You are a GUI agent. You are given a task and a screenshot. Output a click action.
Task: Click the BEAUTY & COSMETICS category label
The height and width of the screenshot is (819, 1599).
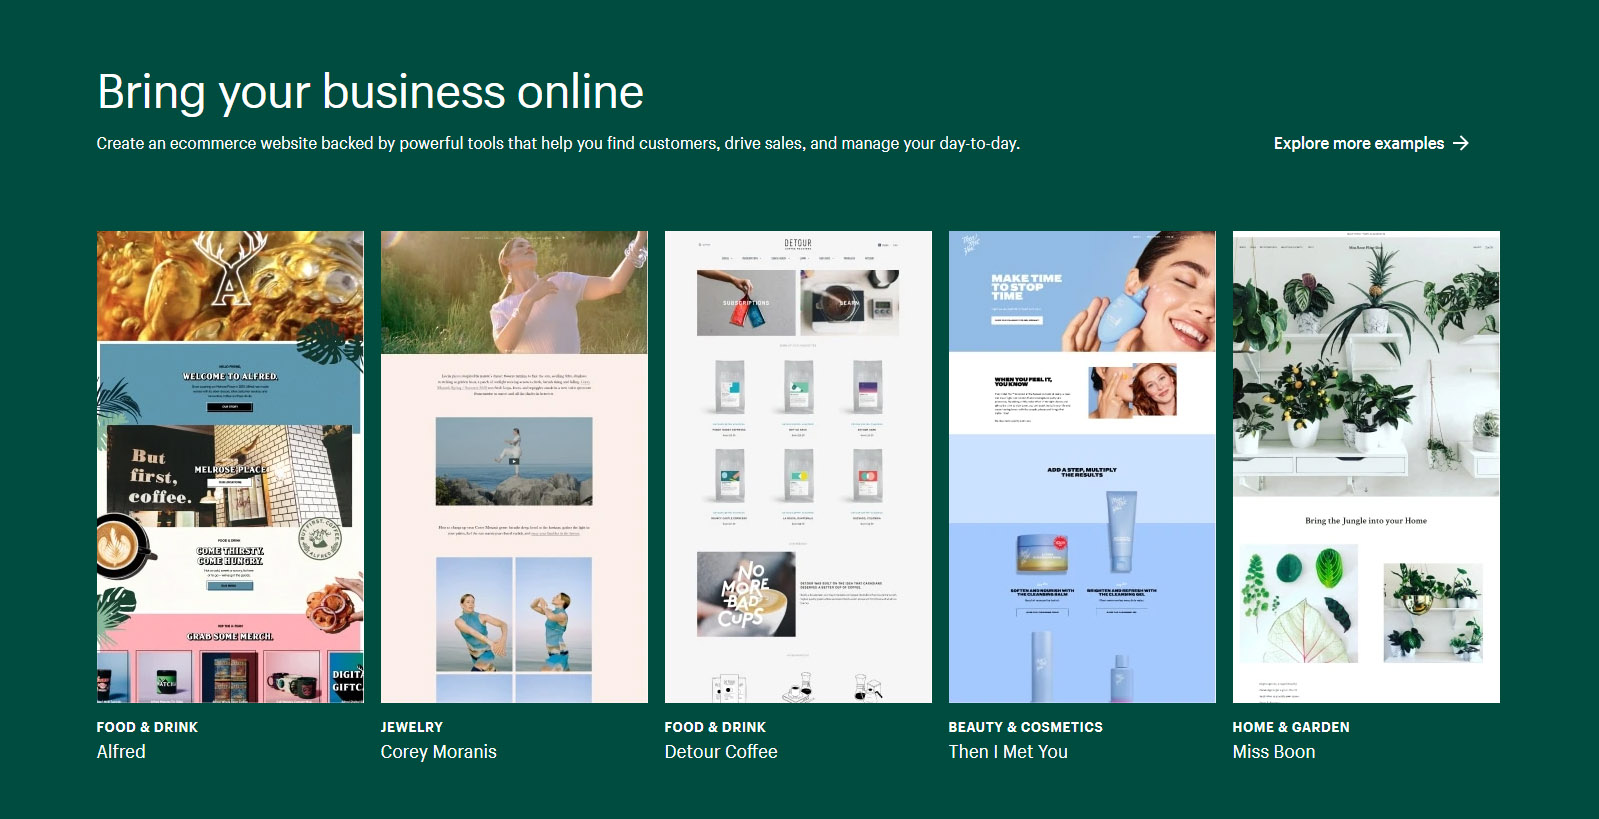click(x=1026, y=727)
